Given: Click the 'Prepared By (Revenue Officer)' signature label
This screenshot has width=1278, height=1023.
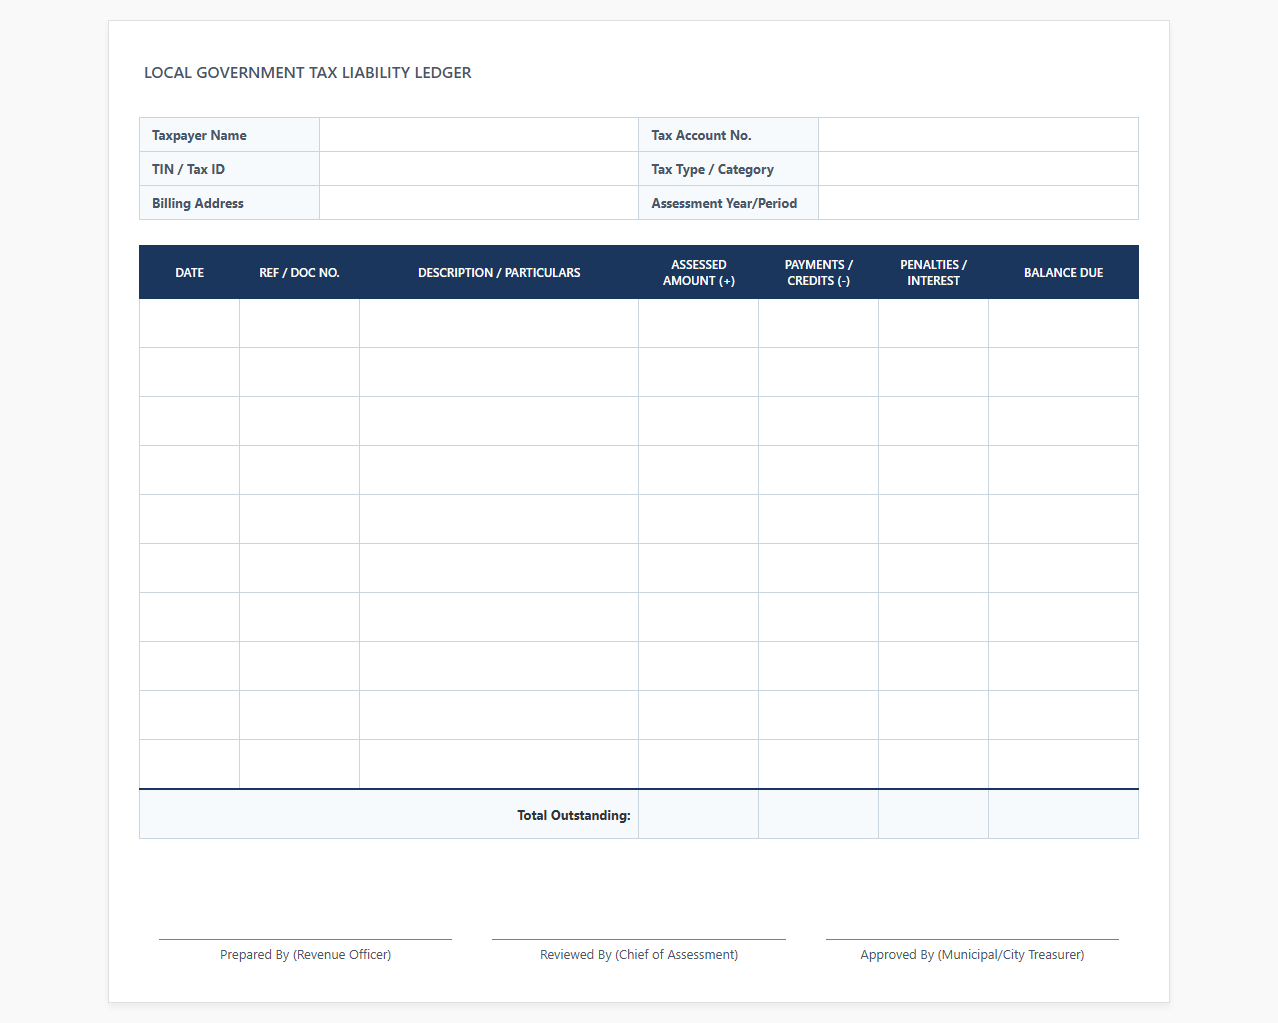Looking at the screenshot, I should tap(305, 955).
